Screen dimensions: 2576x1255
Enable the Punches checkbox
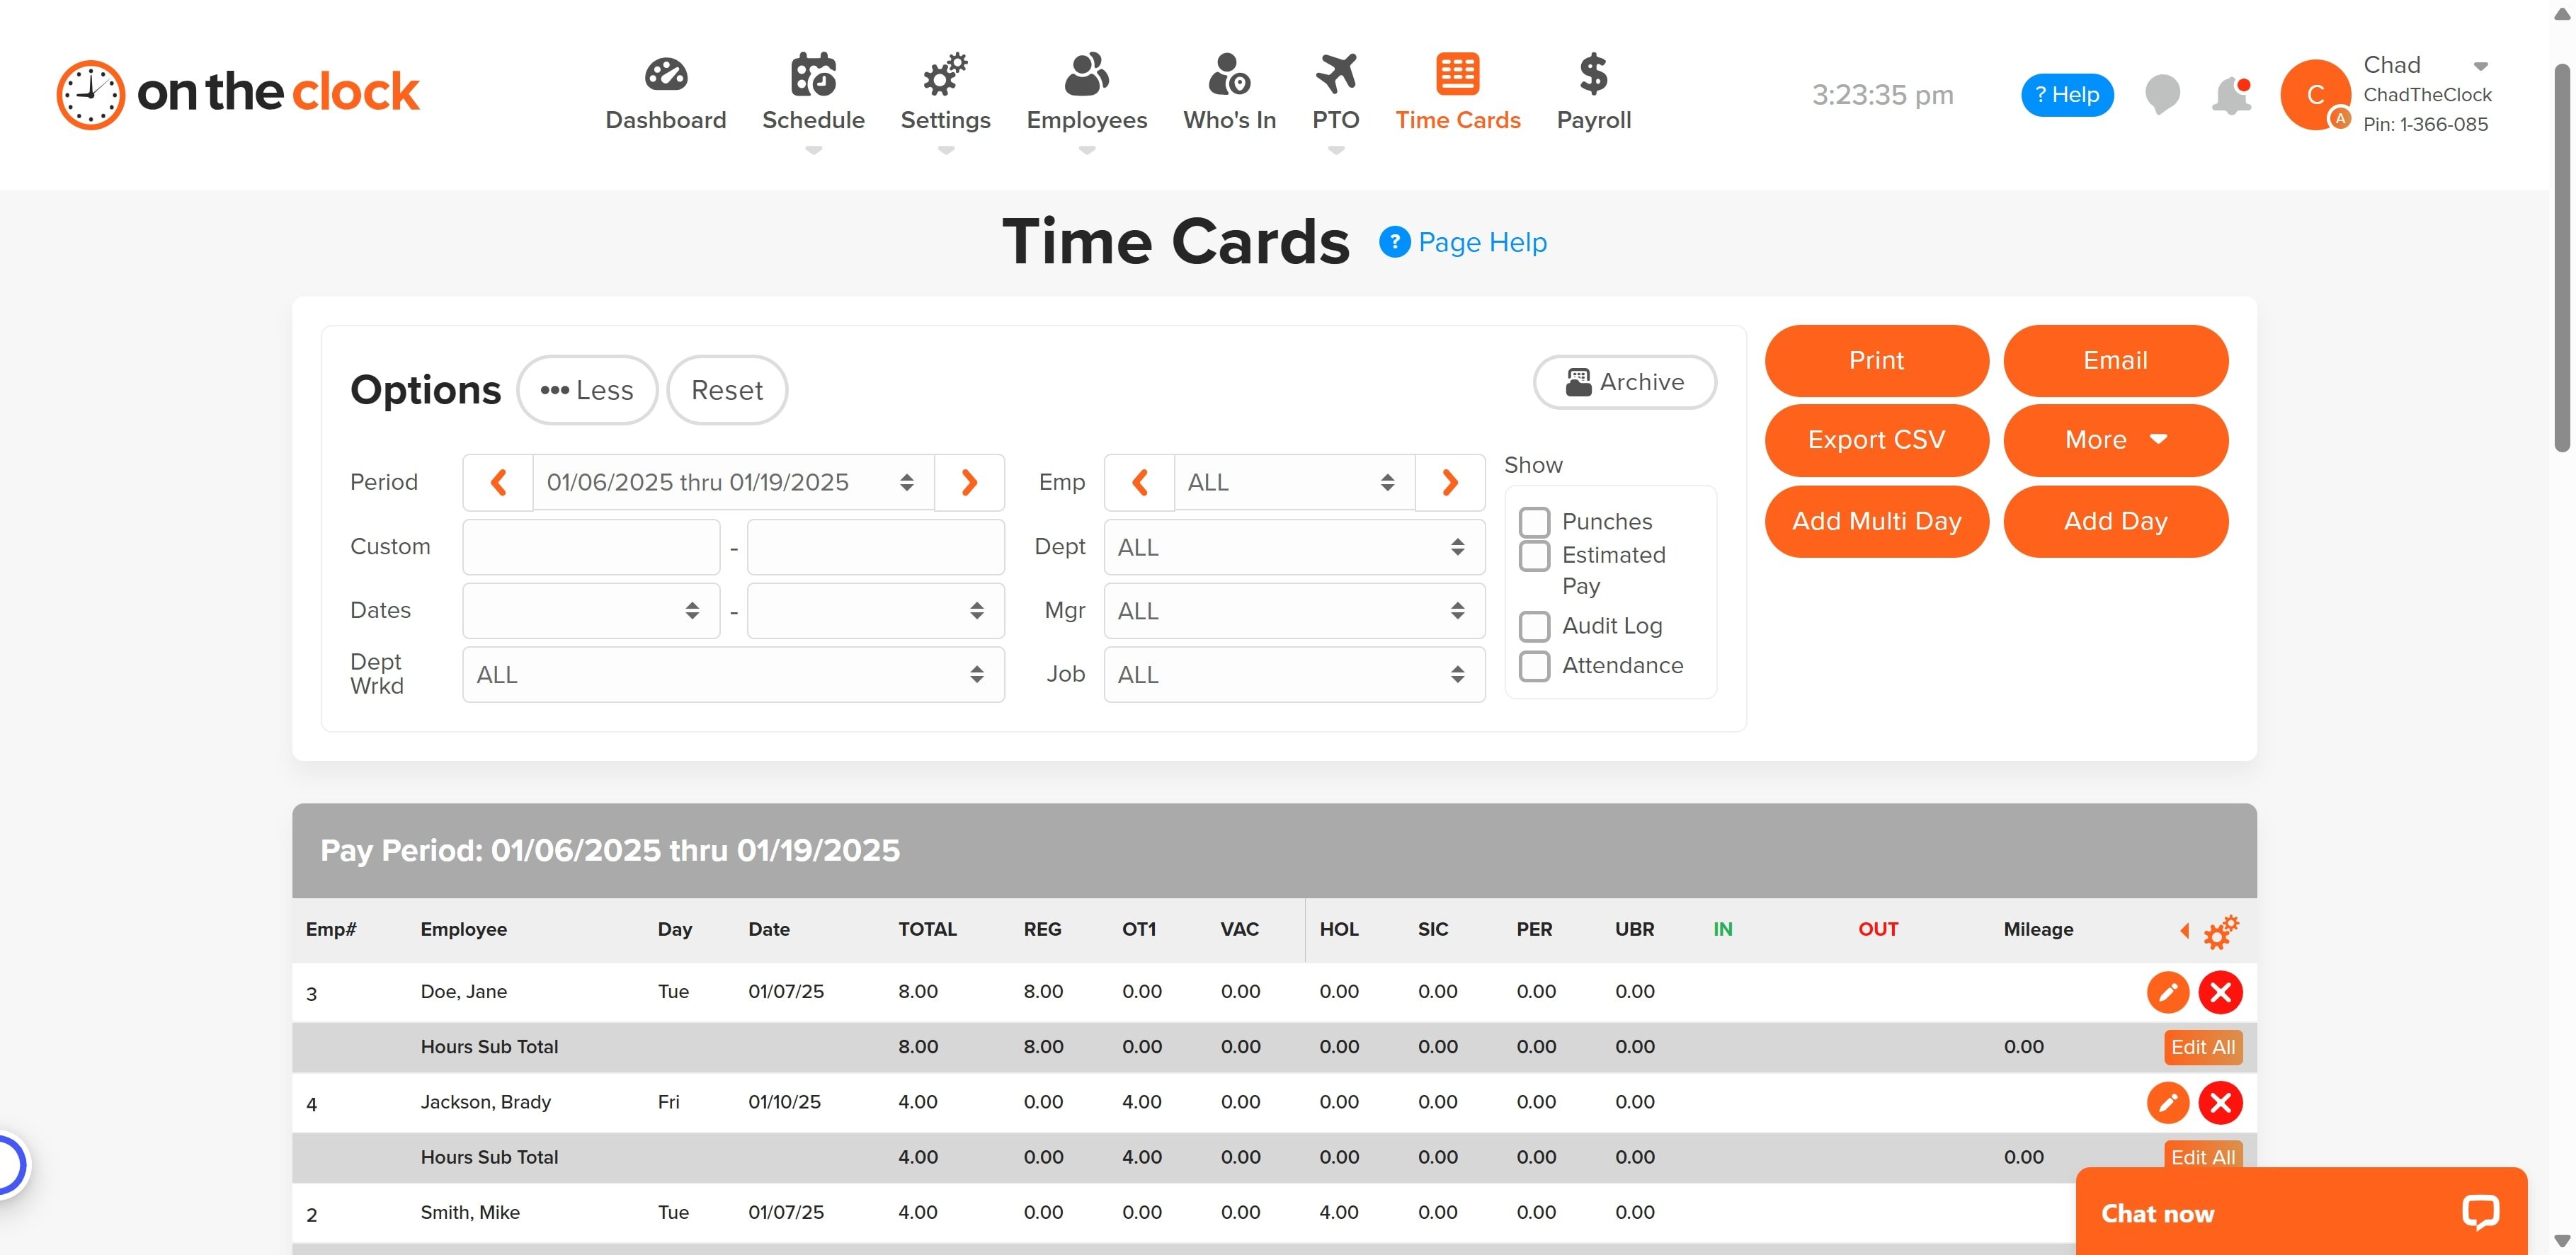pyautogui.click(x=1534, y=522)
